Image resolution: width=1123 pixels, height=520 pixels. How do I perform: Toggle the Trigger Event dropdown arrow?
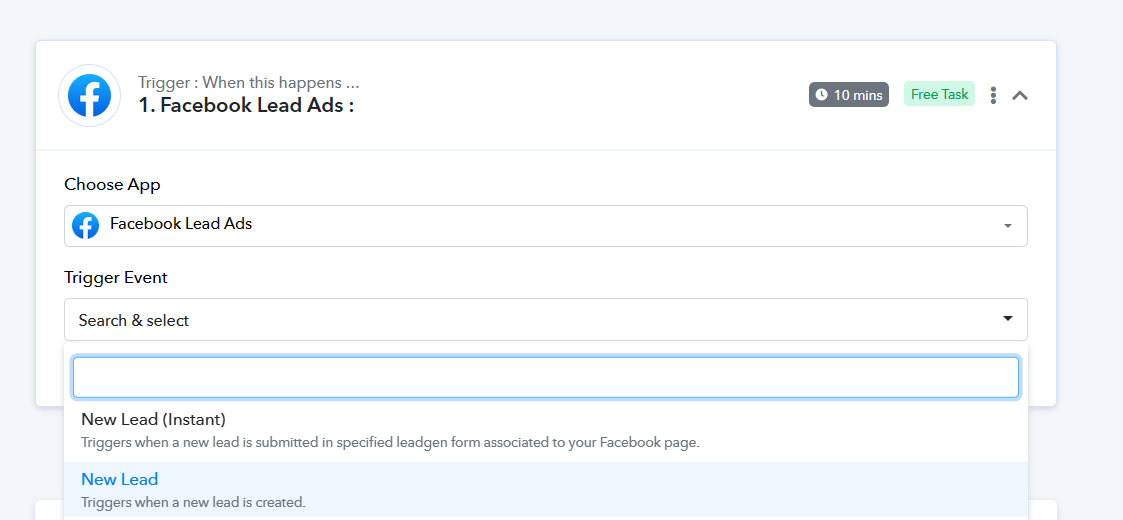pyautogui.click(x=1008, y=319)
